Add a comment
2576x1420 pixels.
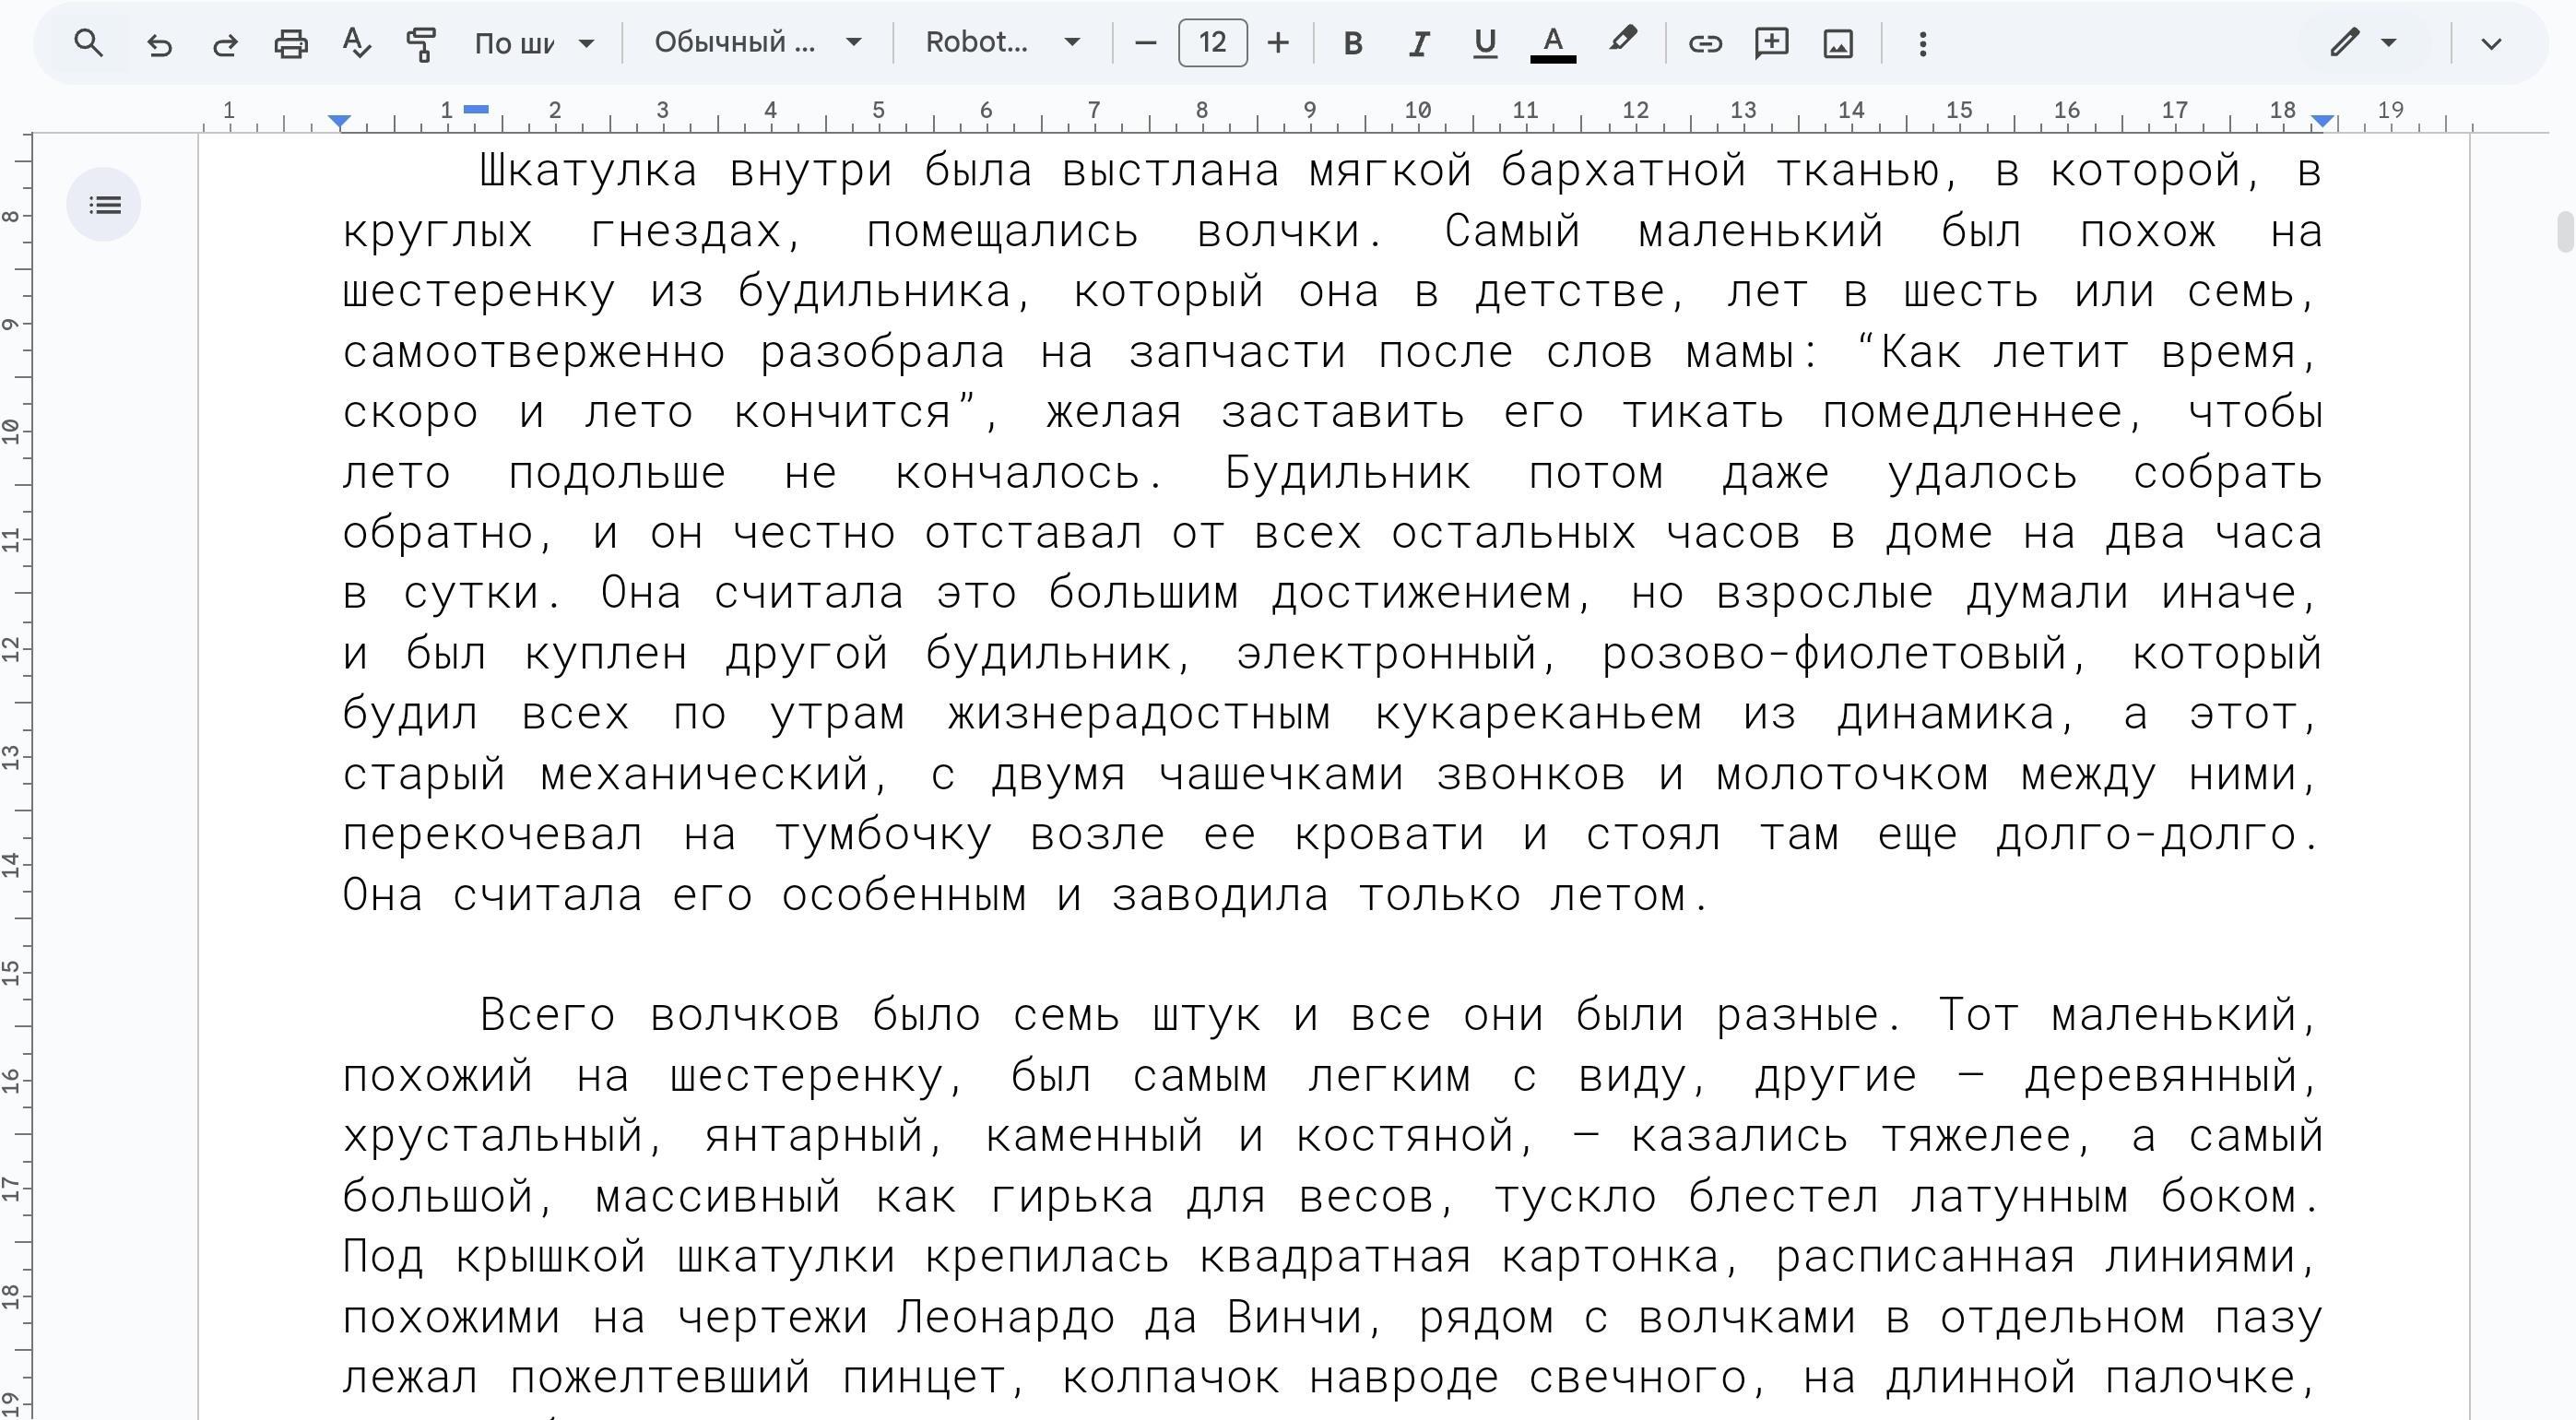pos(1771,43)
